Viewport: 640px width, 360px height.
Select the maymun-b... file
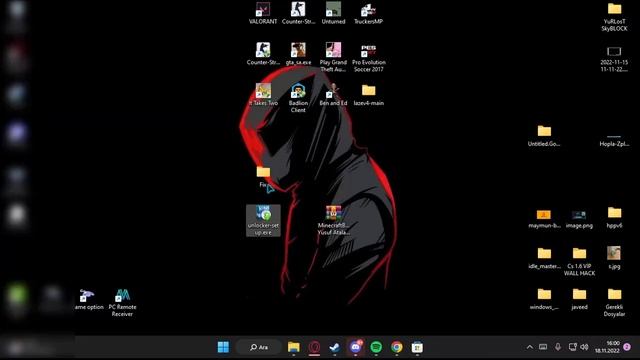pyautogui.click(x=544, y=218)
